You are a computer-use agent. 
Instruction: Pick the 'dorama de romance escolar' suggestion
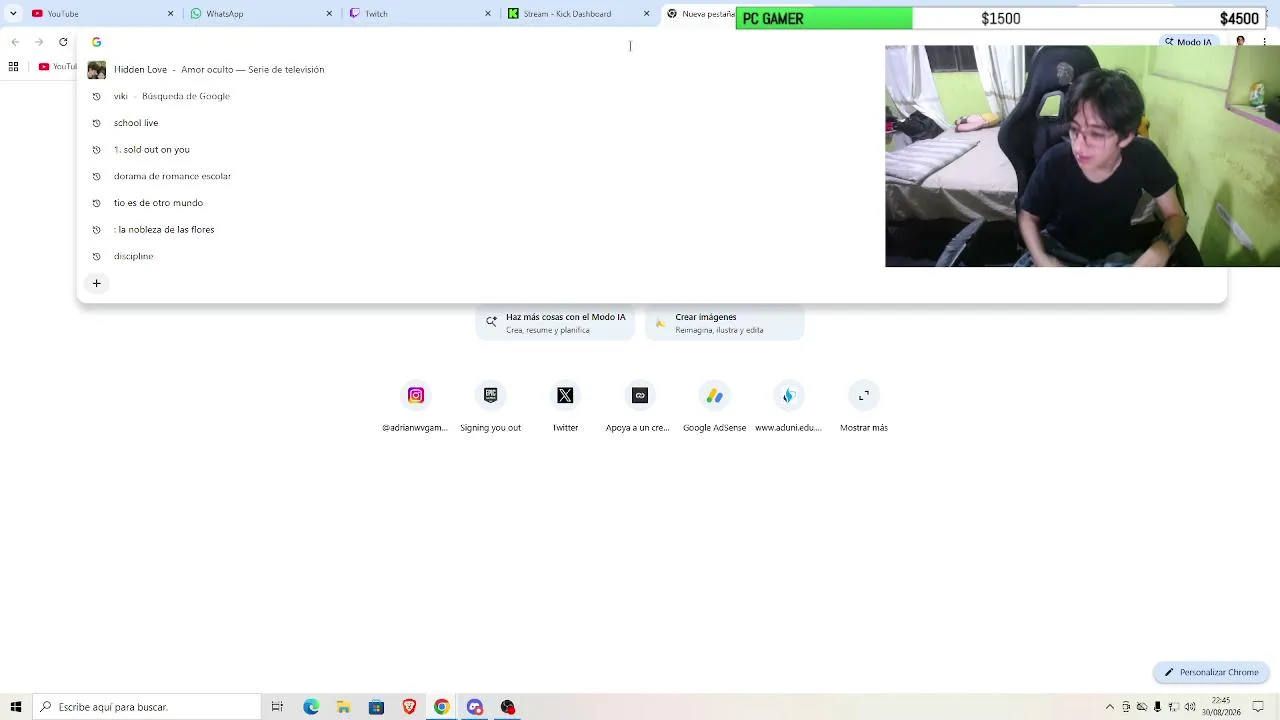[480, 176]
